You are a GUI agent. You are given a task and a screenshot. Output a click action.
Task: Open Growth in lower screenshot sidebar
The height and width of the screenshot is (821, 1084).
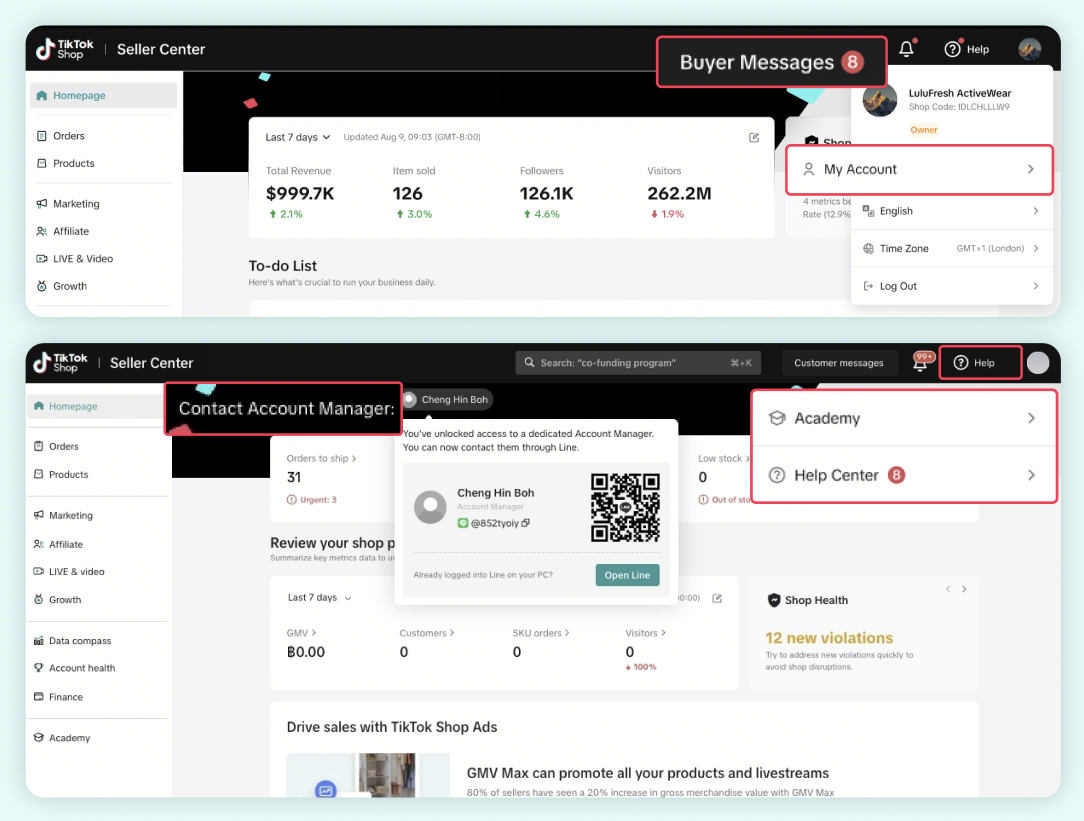(57, 600)
